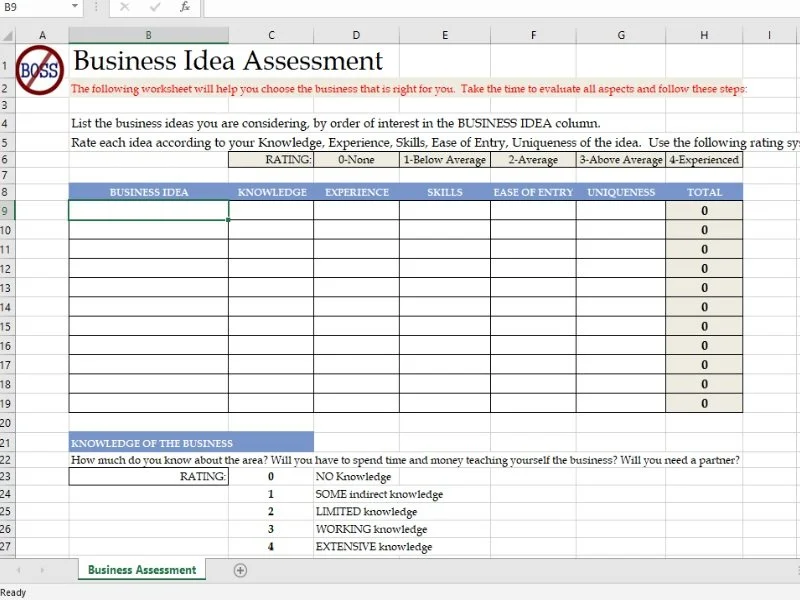This screenshot has width=800, height=600.
Task: Select column D header
Action: 356,35
